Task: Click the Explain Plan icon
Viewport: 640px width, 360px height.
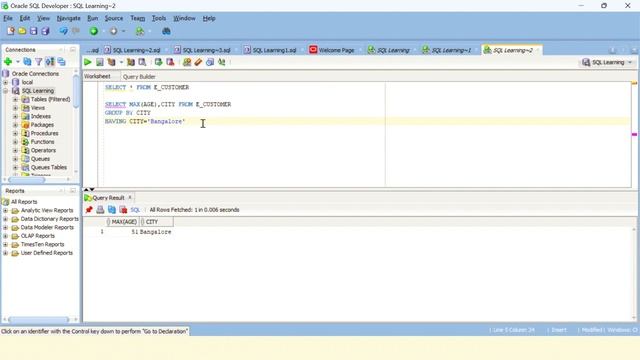Action: point(111,62)
